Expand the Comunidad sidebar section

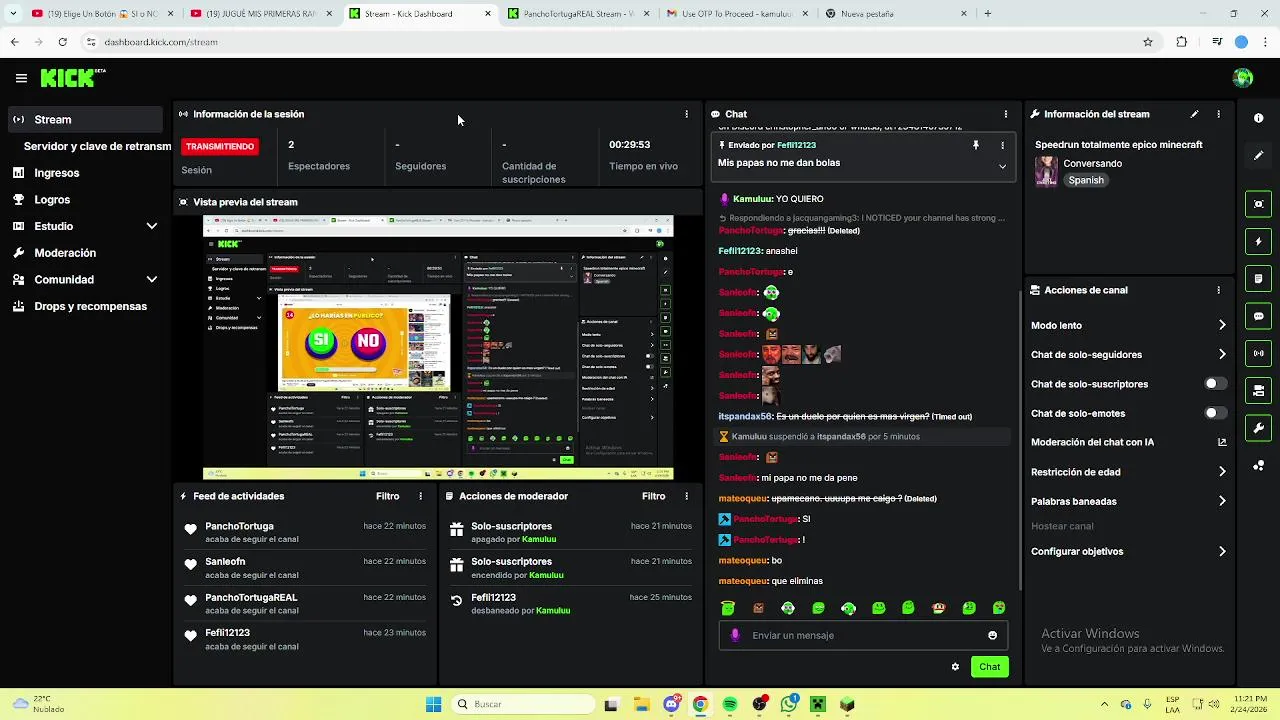tap(152, 280)
